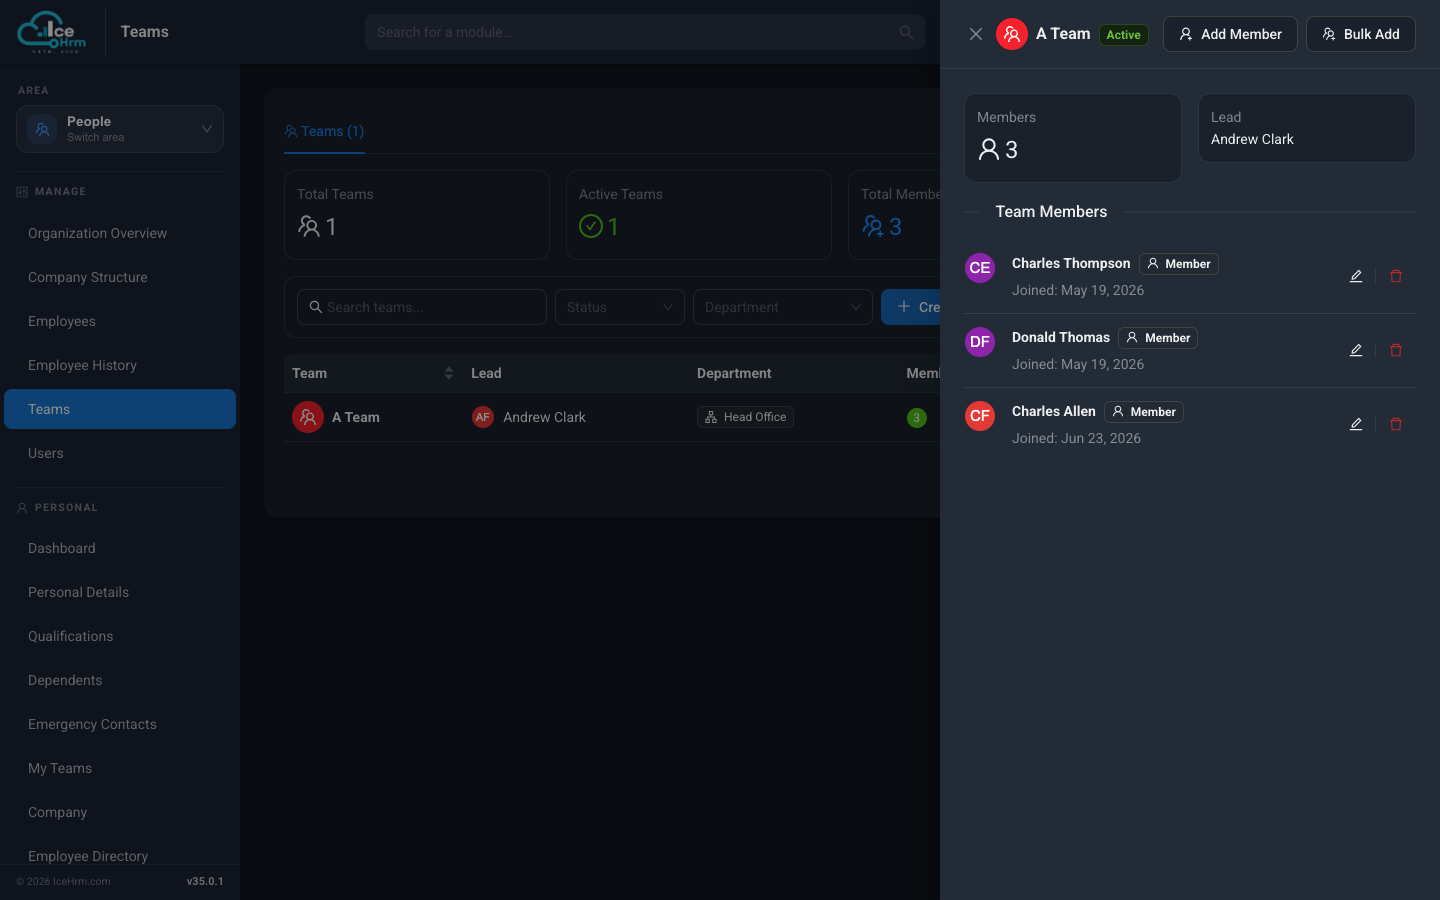Viewport: 1440px width, 900px height.
Task: Click the Add Member button
Action: (x=1230, y=34)
